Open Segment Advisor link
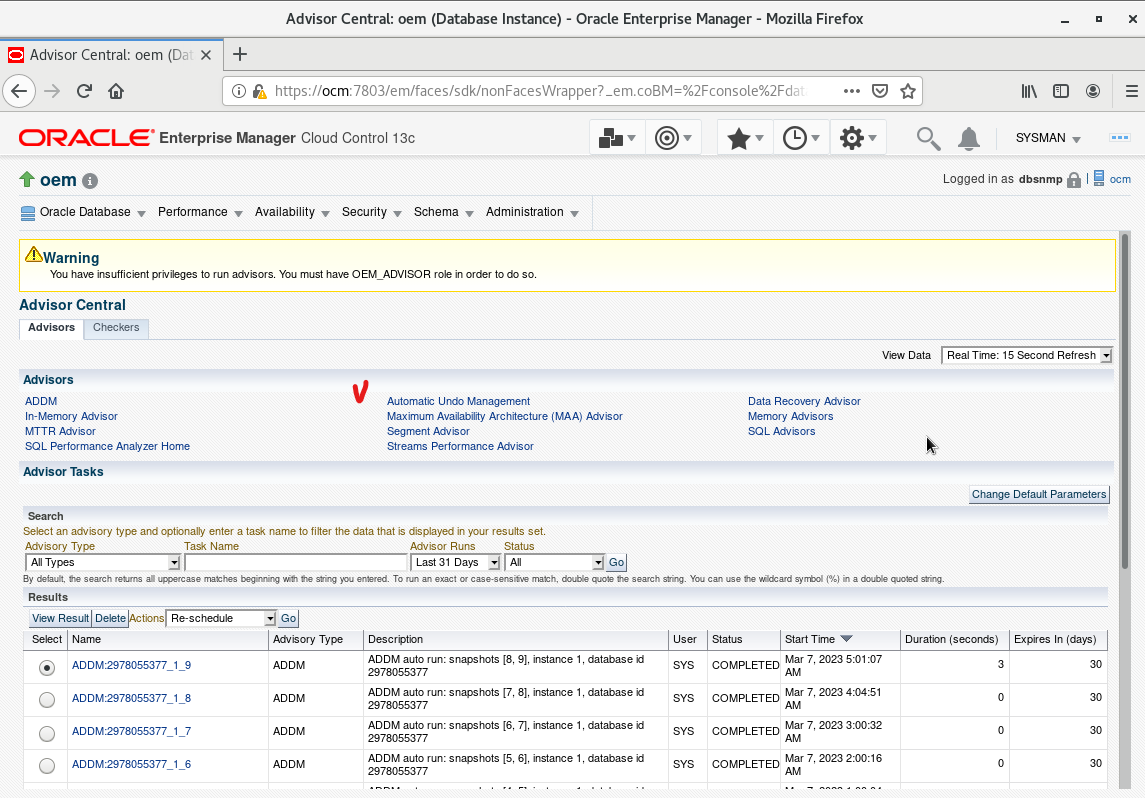 tap(428, 431)
